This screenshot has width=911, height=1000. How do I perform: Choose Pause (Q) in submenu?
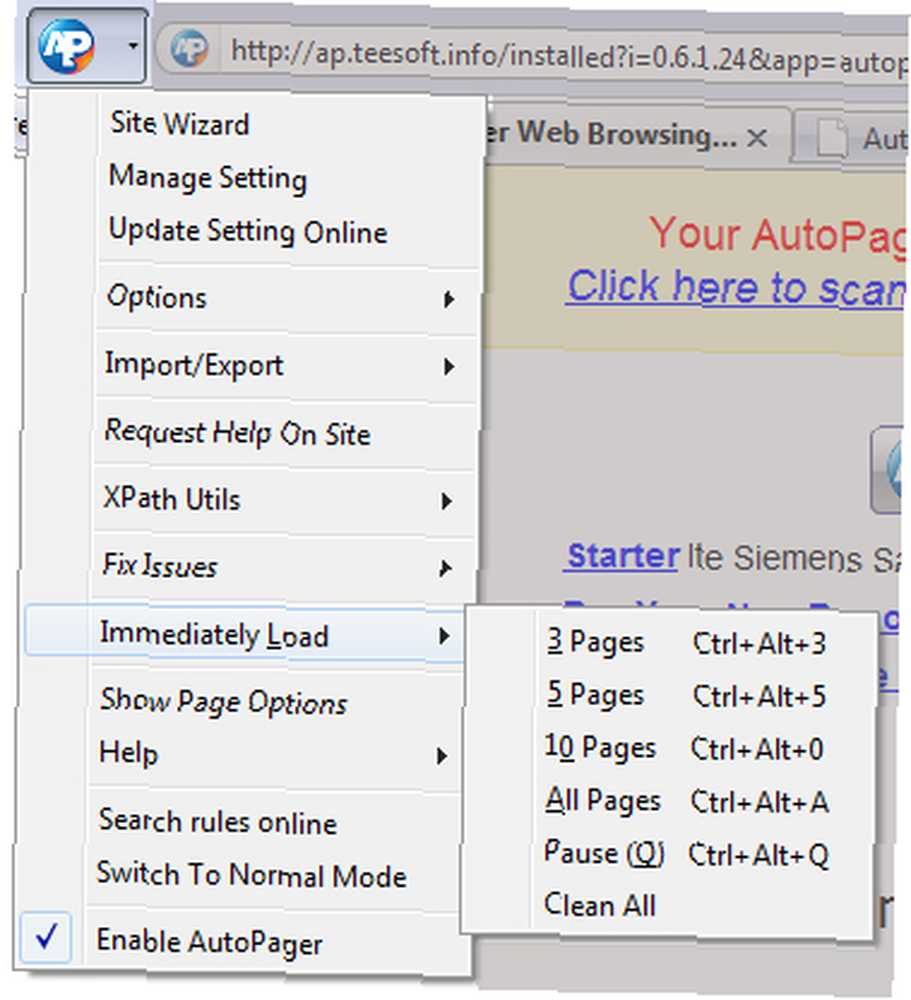coord(686,854)
